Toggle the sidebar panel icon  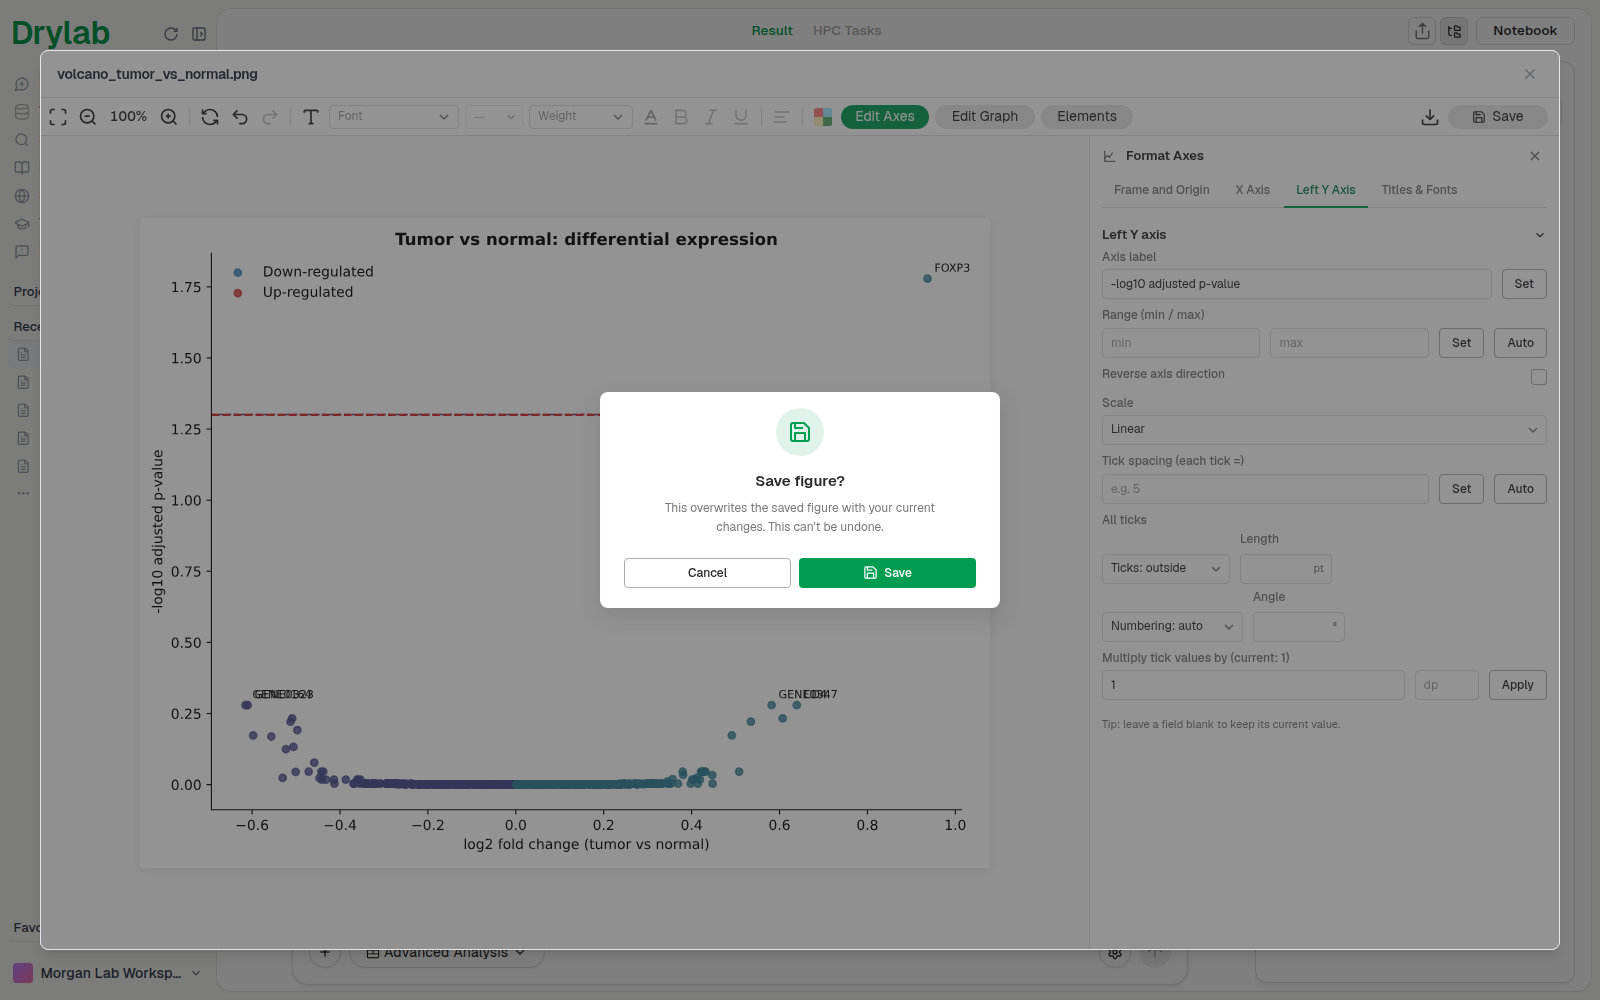(x=199, y=34)
